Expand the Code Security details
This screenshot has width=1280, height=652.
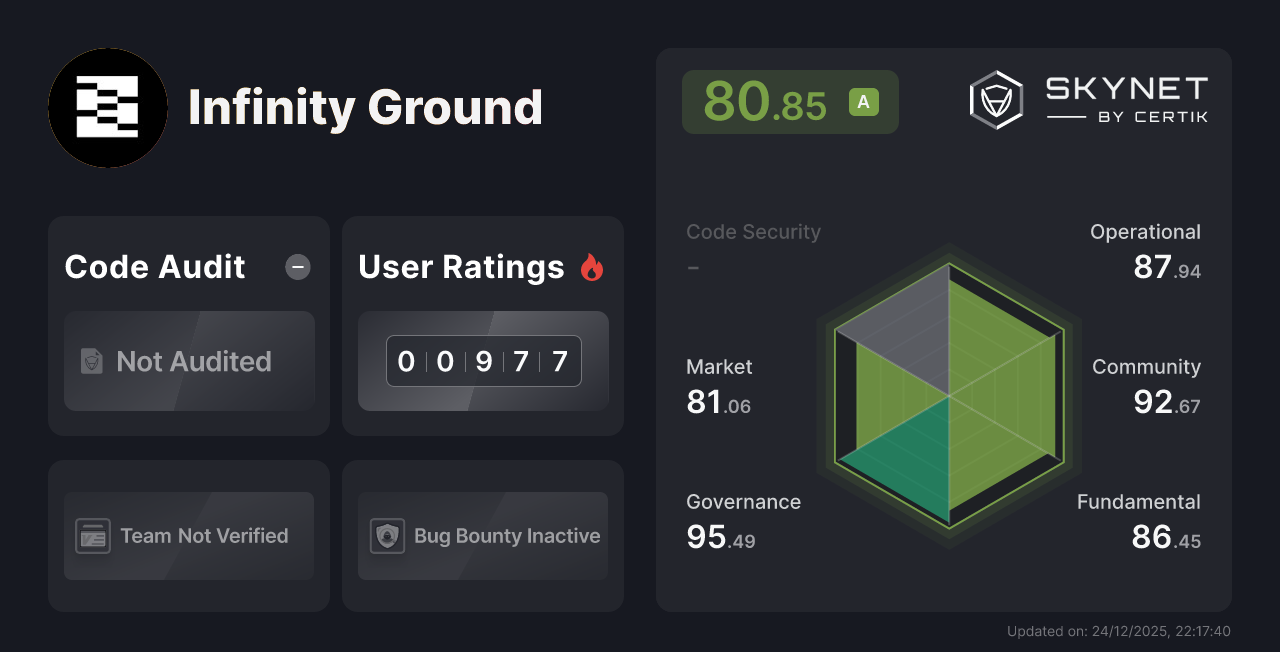pos(753,232)
